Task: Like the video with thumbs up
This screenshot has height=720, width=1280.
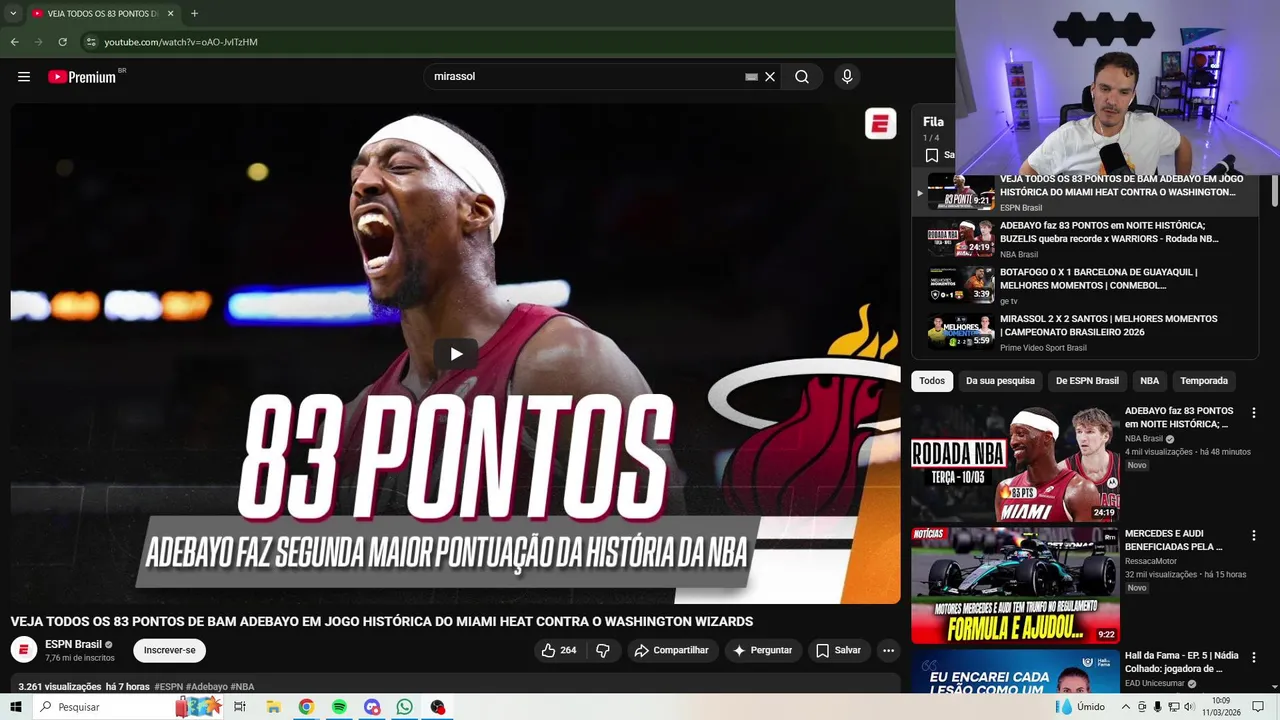Action: coord(559,650)
